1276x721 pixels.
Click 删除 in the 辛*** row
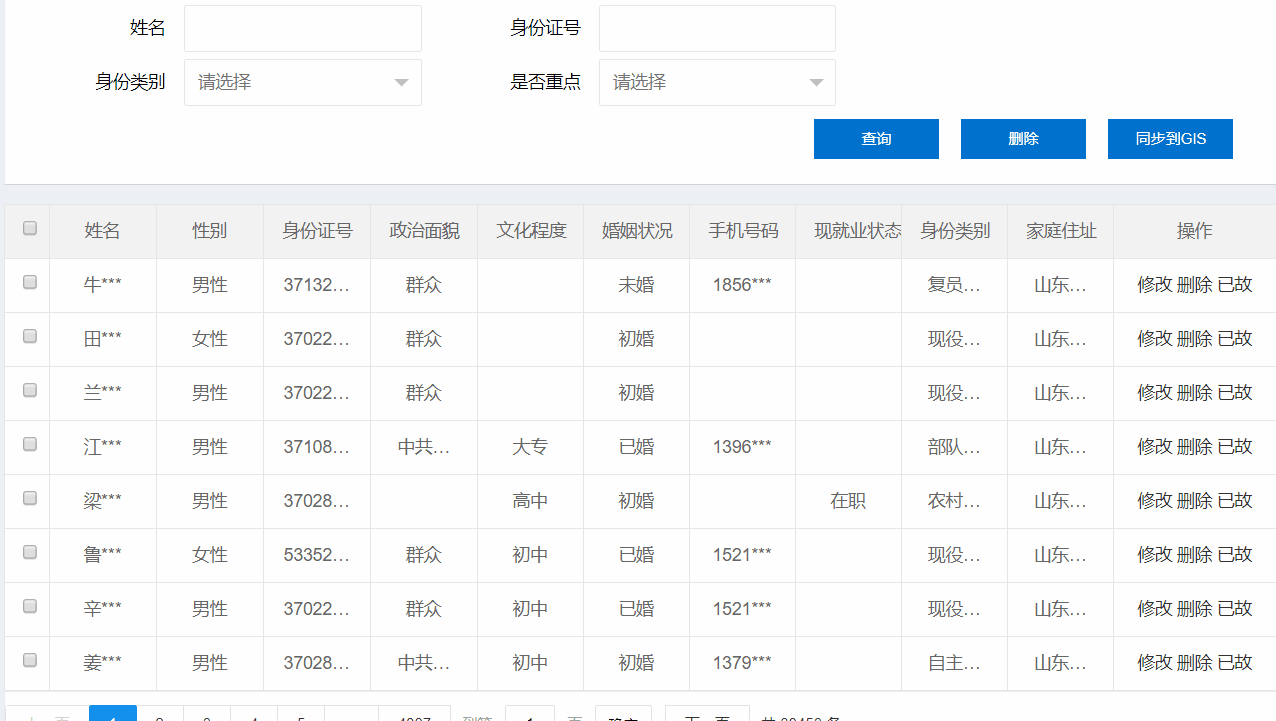[x=1194, y=609]
